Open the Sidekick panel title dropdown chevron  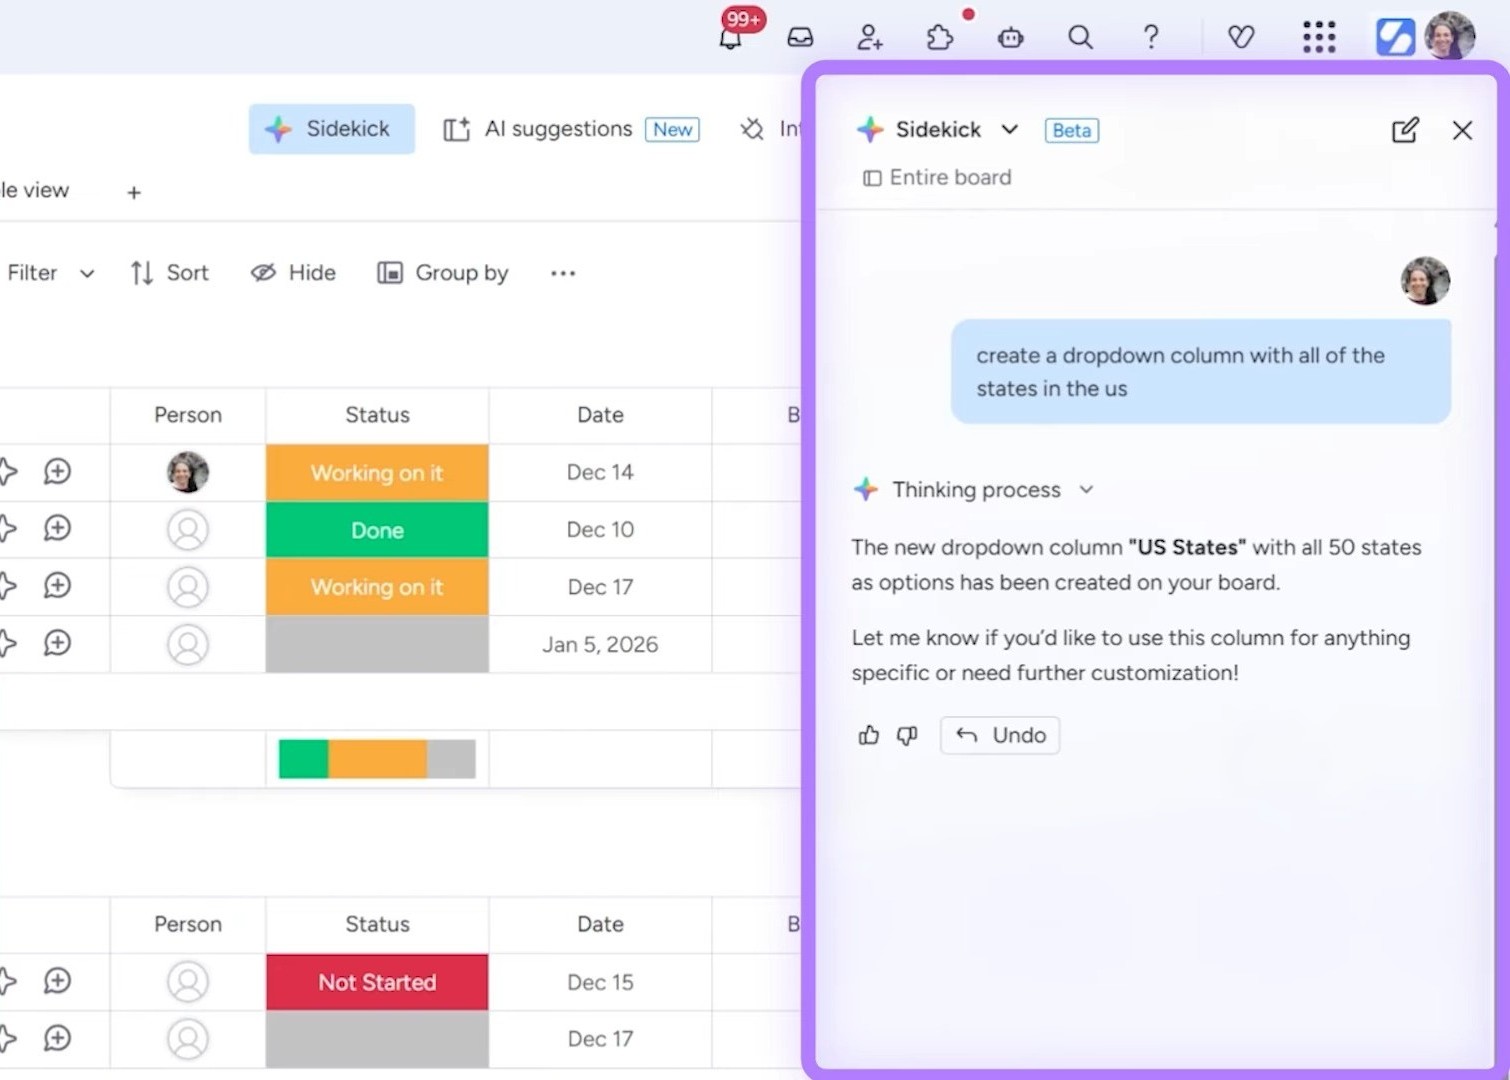click(1010, 130)
